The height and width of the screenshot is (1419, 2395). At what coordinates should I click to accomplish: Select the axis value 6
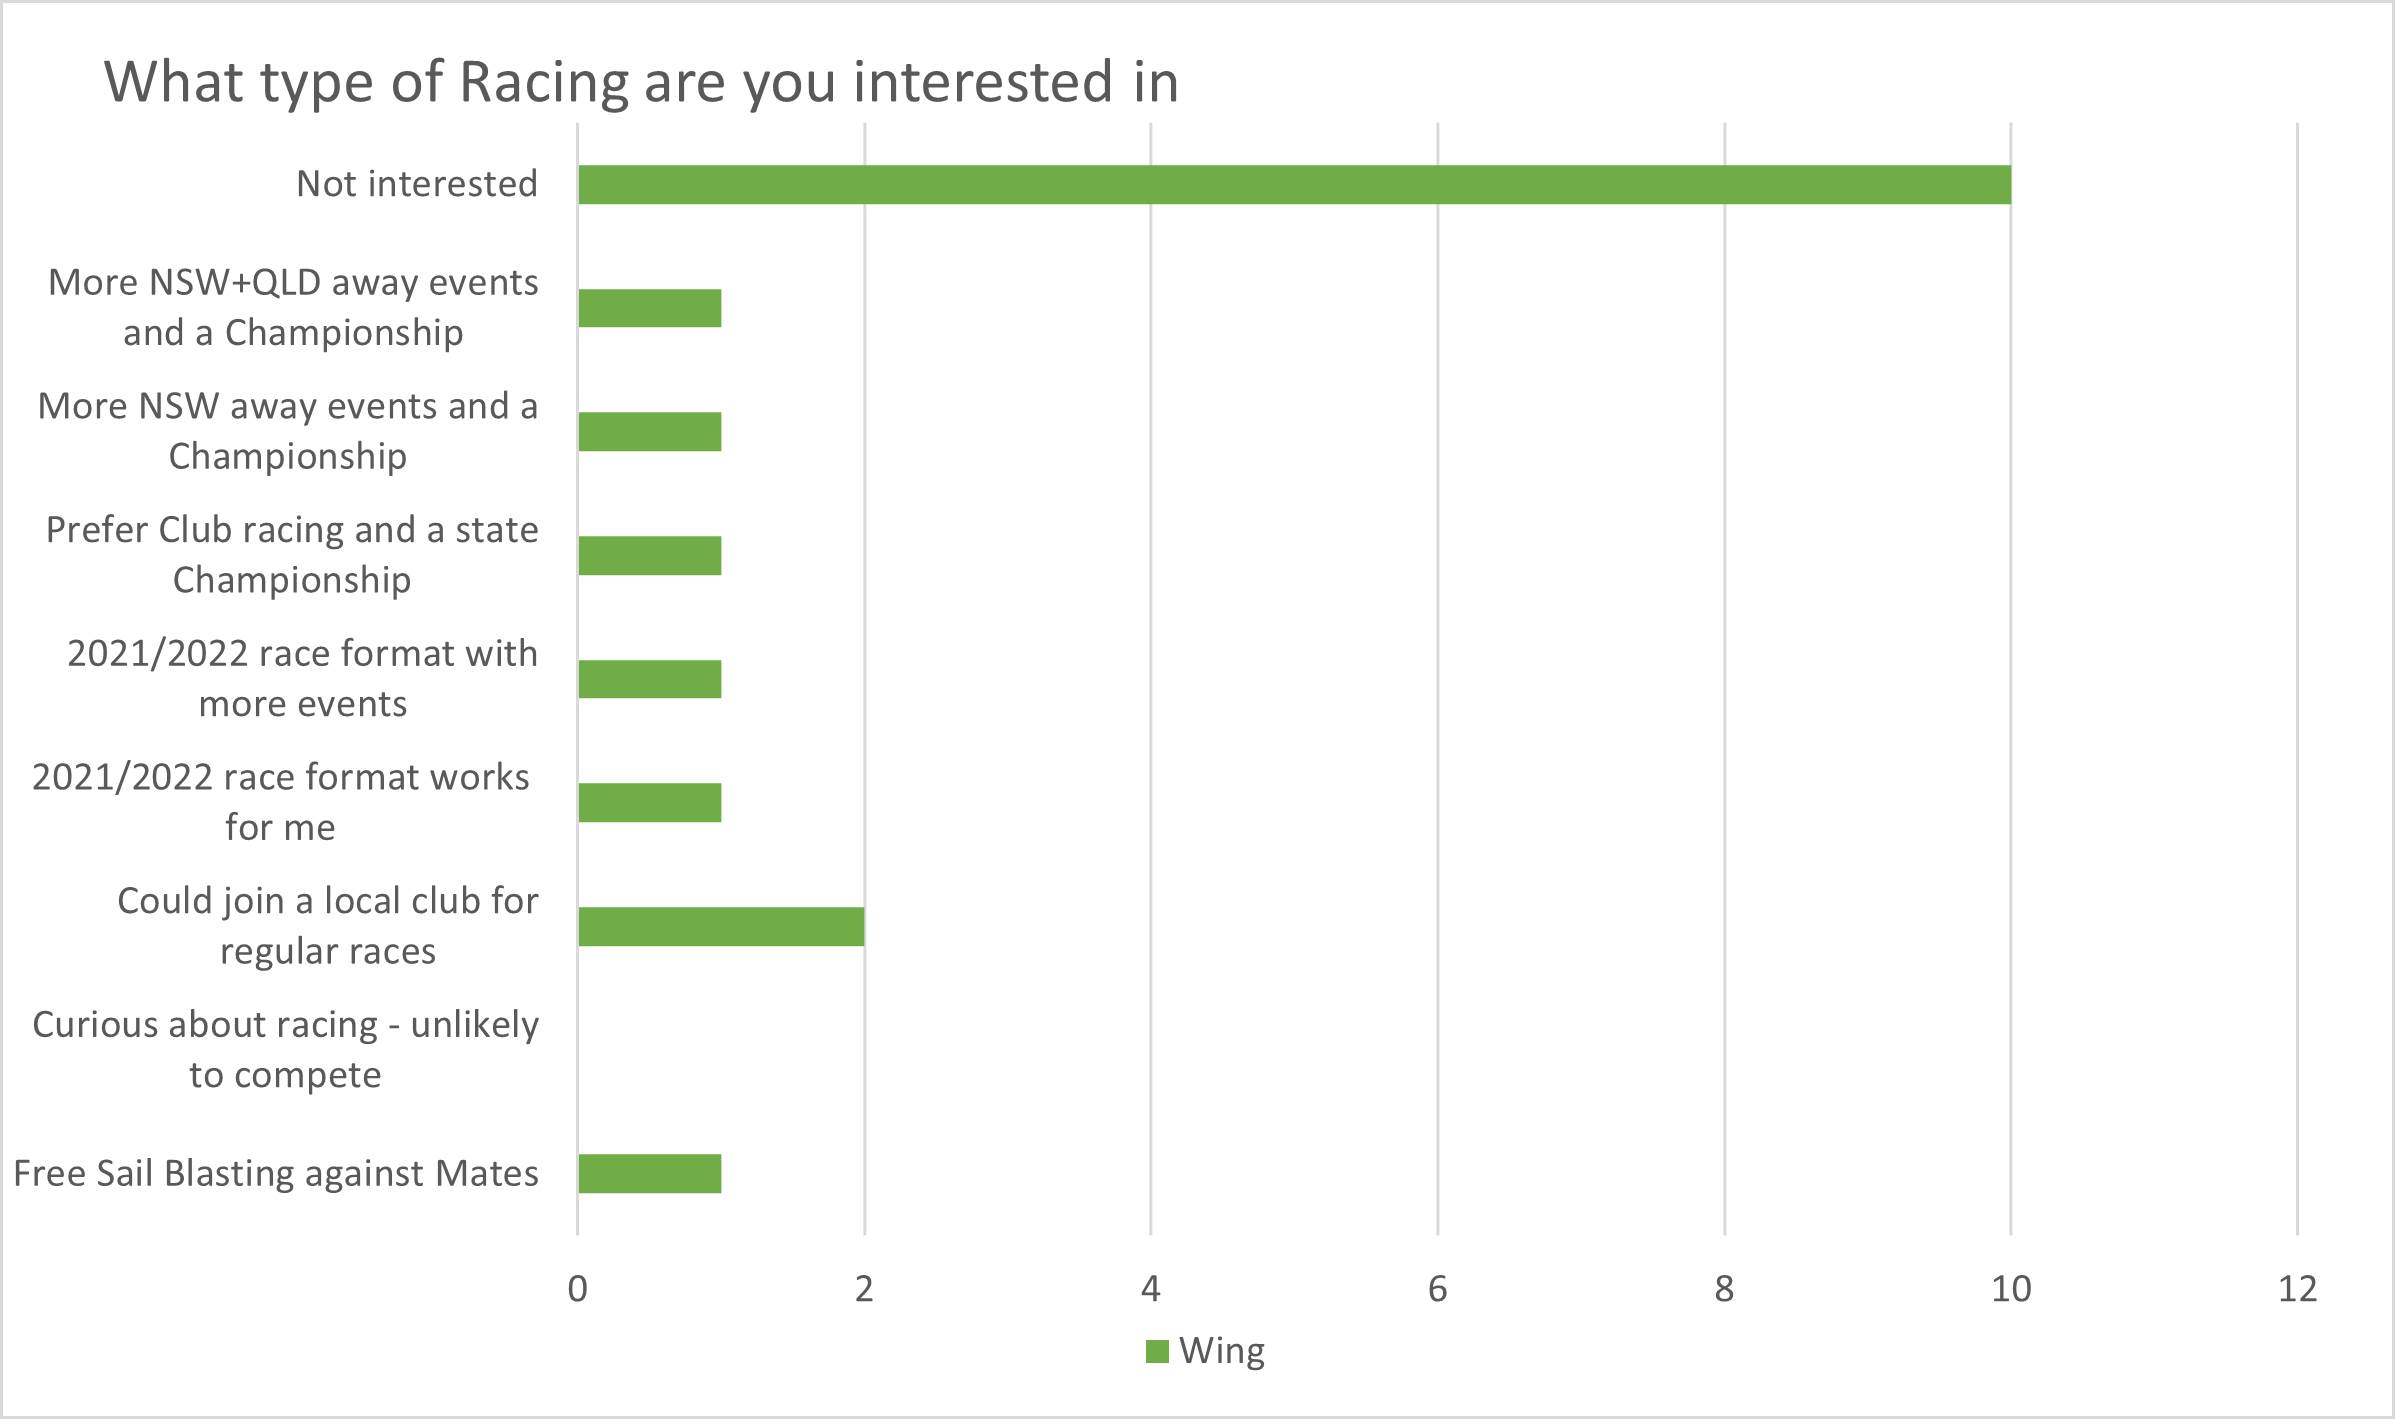coord(1437,1289)
